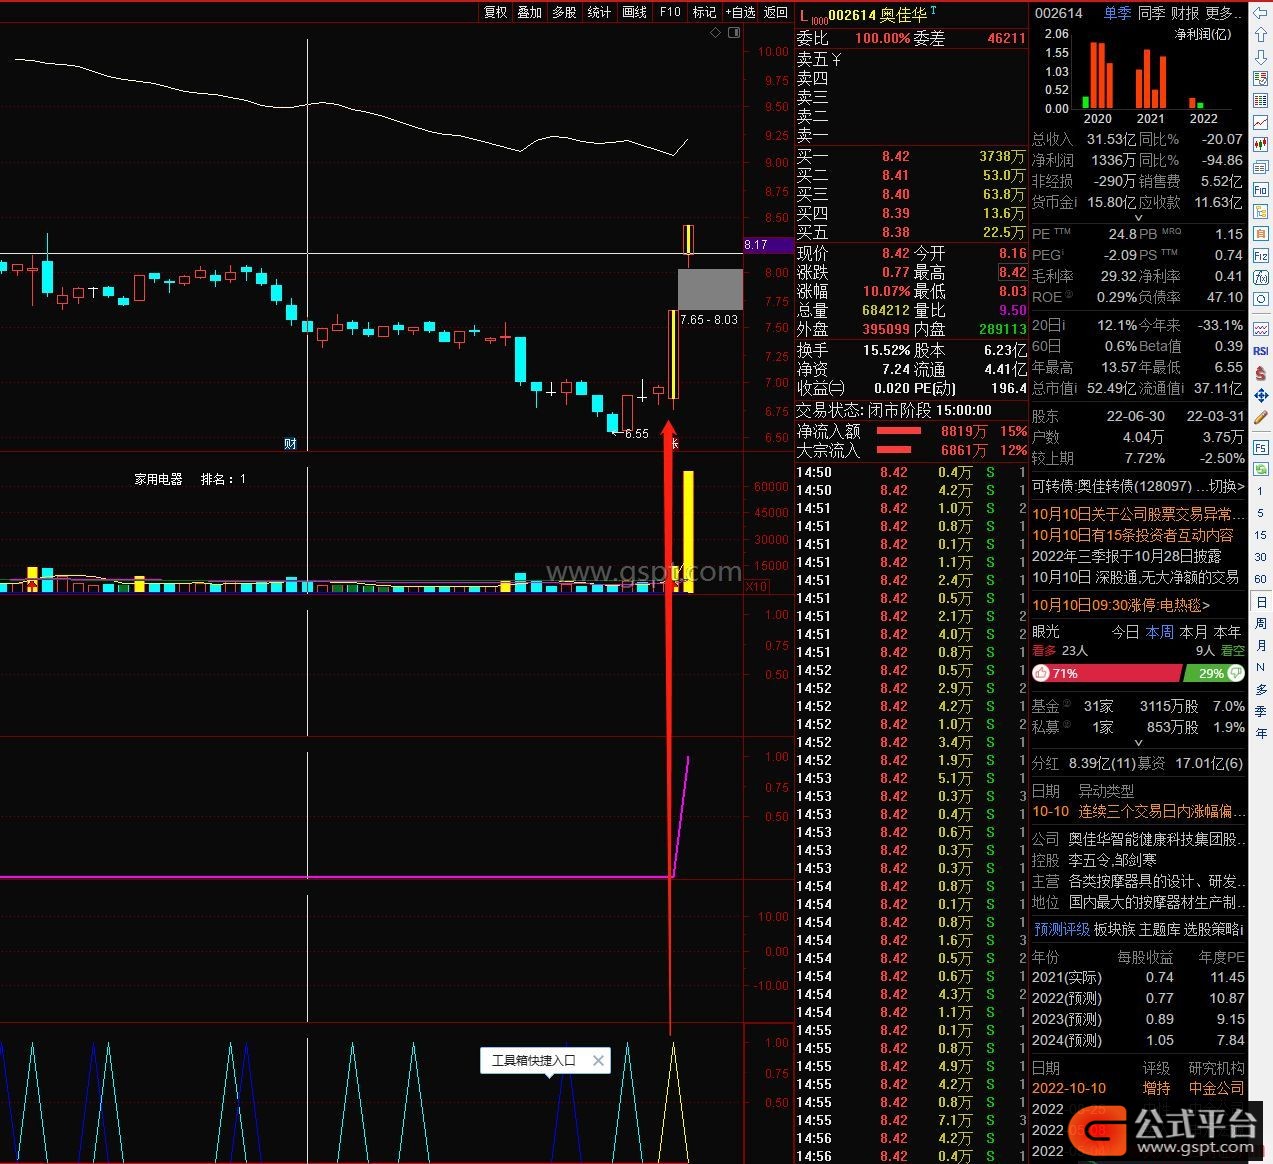
Task: Switch to the 财报 tab
Action: coord(1185,13)
